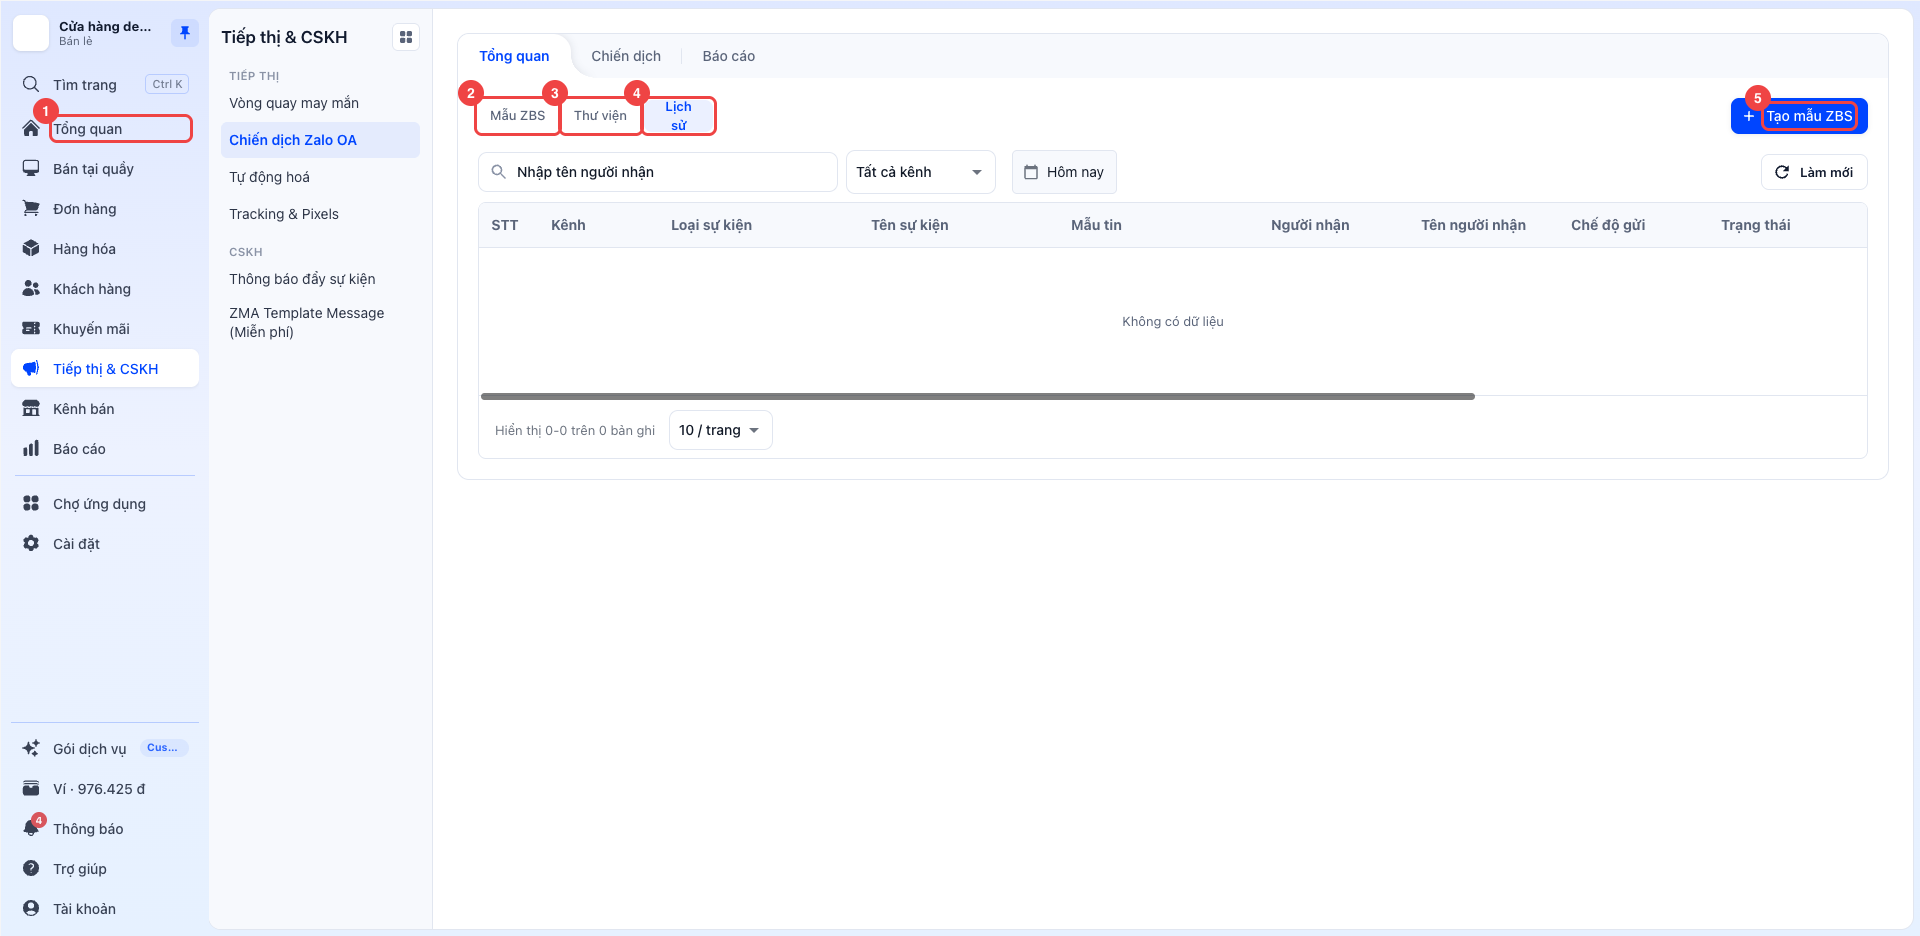Screen dimensions: 1920x936
Task: Open Tự động hoá menu item
Action: pyautogui.click(x=320, y=177)
